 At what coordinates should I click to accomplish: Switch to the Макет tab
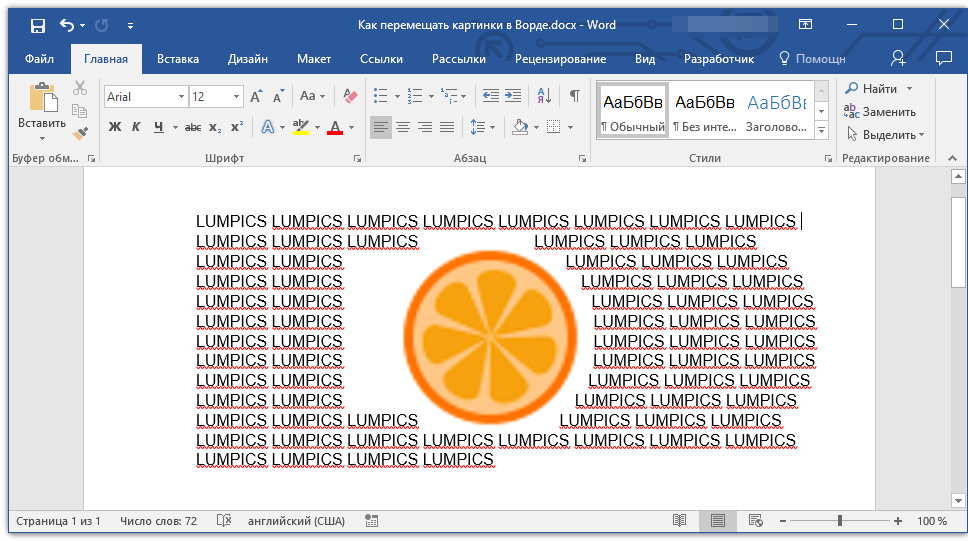point(314,59)
